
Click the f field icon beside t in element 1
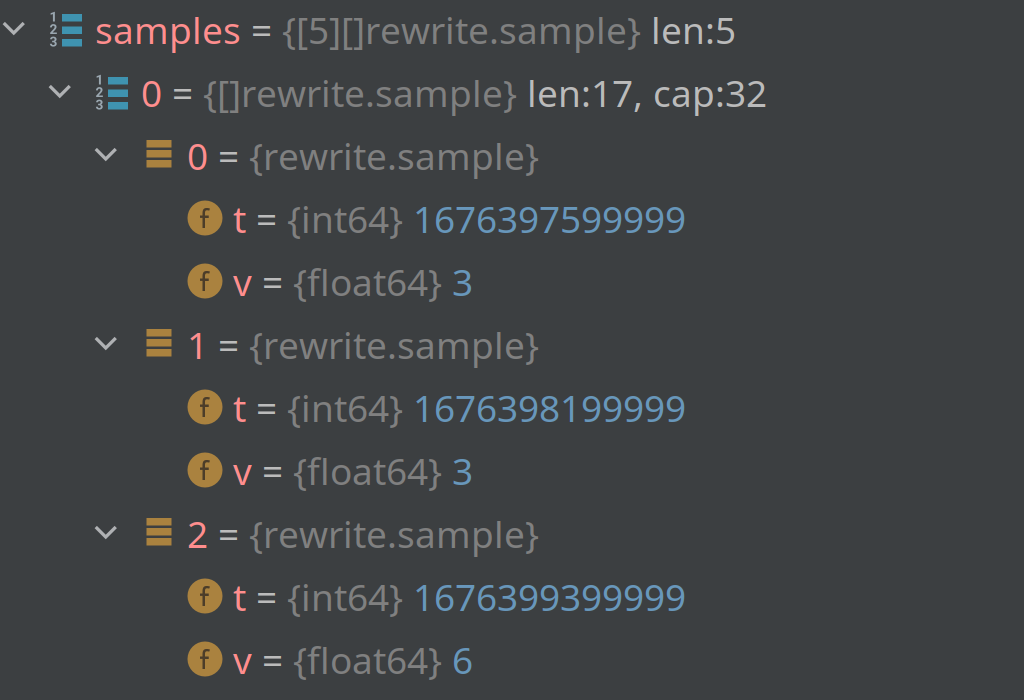click(x=205, y=408)
